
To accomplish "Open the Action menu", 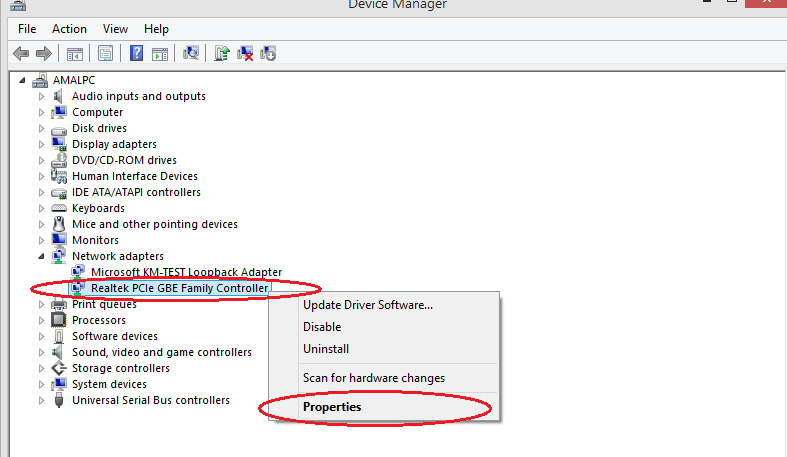I will tap(69, 29).
